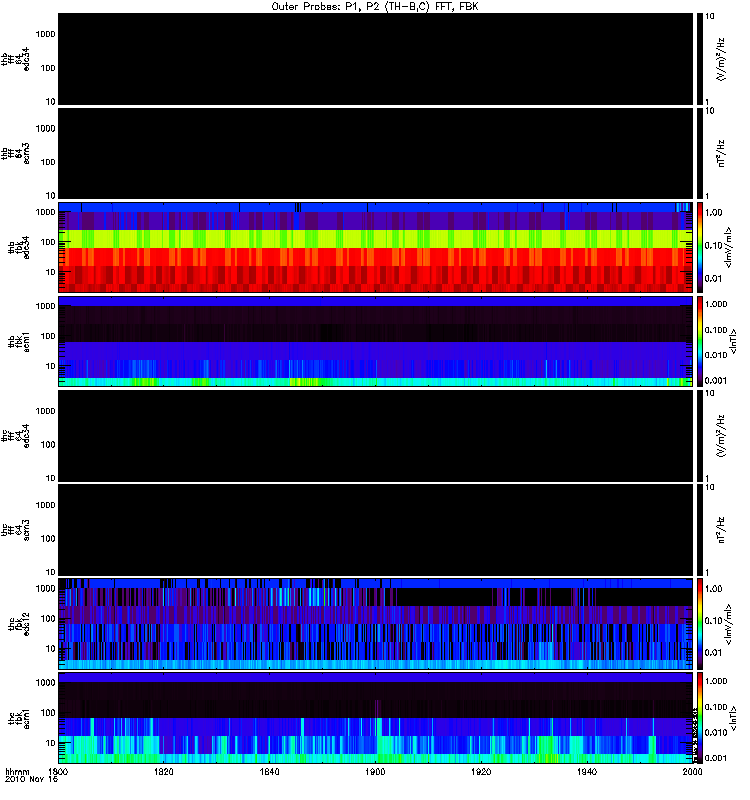
Task: Click the colorbar beside thc fbk scm1 panel
Action: (700, 718)
